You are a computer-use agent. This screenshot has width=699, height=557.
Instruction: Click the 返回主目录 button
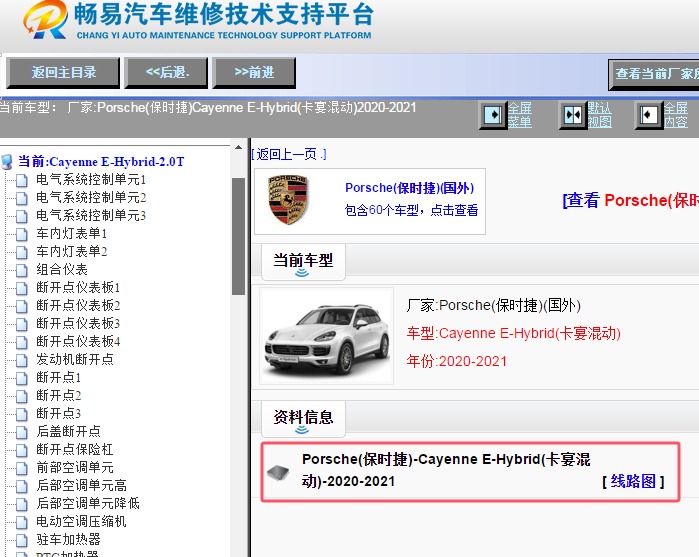63,73
